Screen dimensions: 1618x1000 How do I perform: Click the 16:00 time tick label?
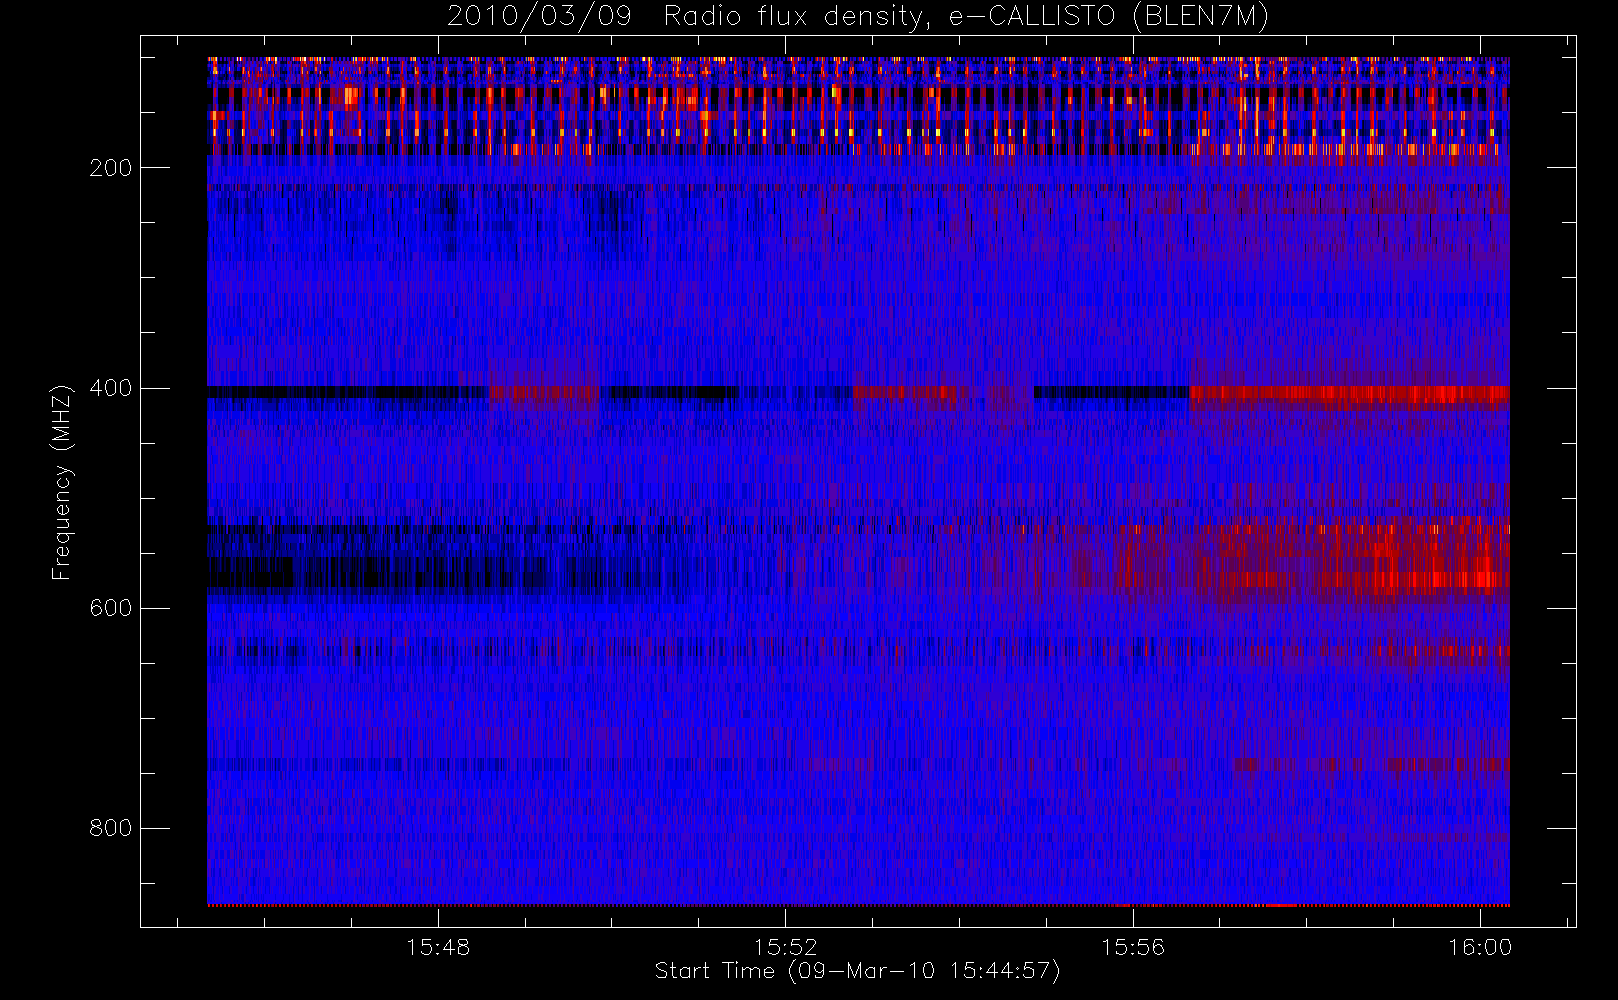(1480, 947)
